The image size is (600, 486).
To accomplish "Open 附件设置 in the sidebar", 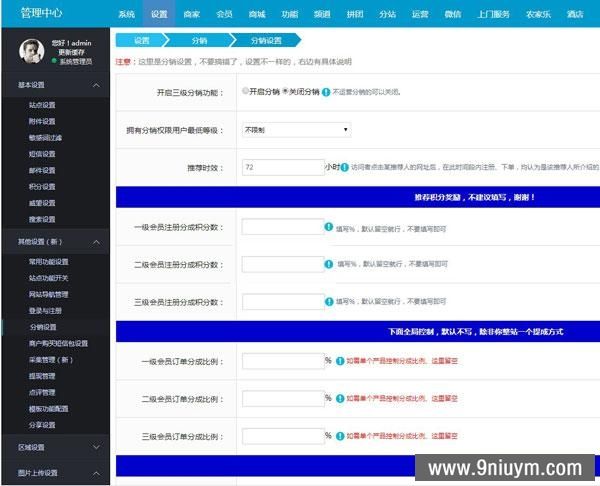I will pyautogui.click(x=42, y=121).
